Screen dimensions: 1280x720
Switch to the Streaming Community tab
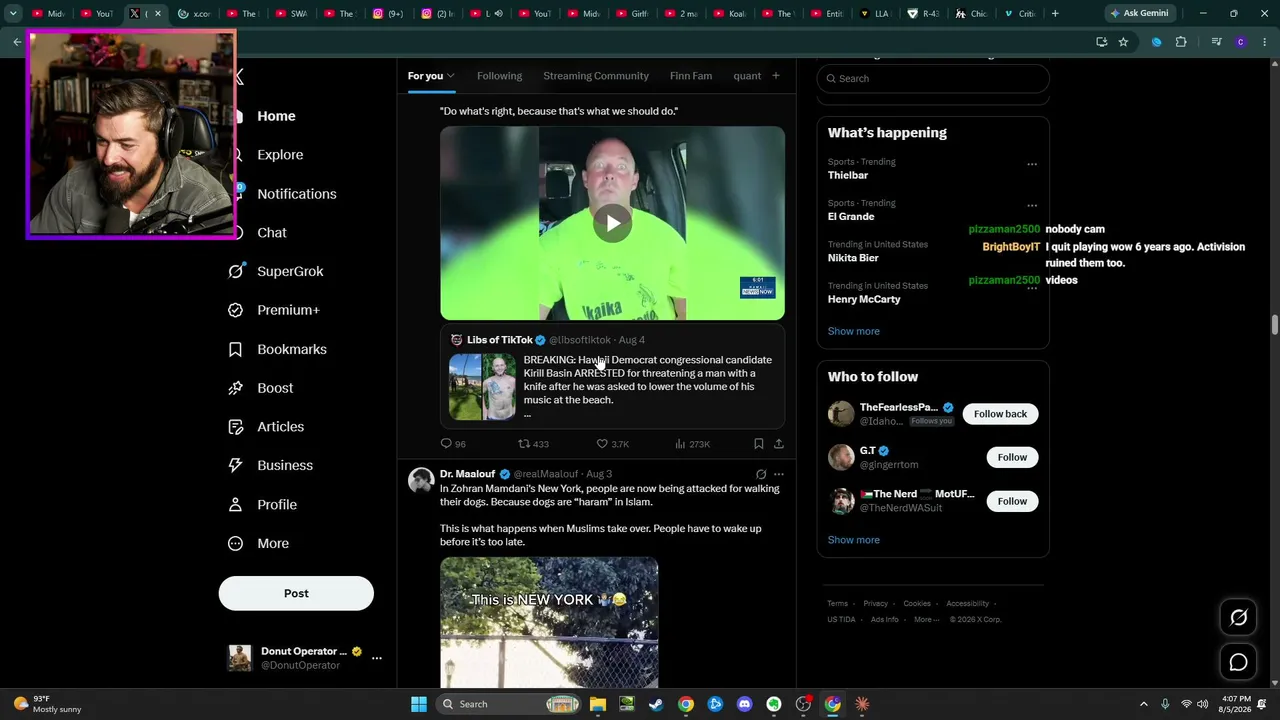pos(596,76)
